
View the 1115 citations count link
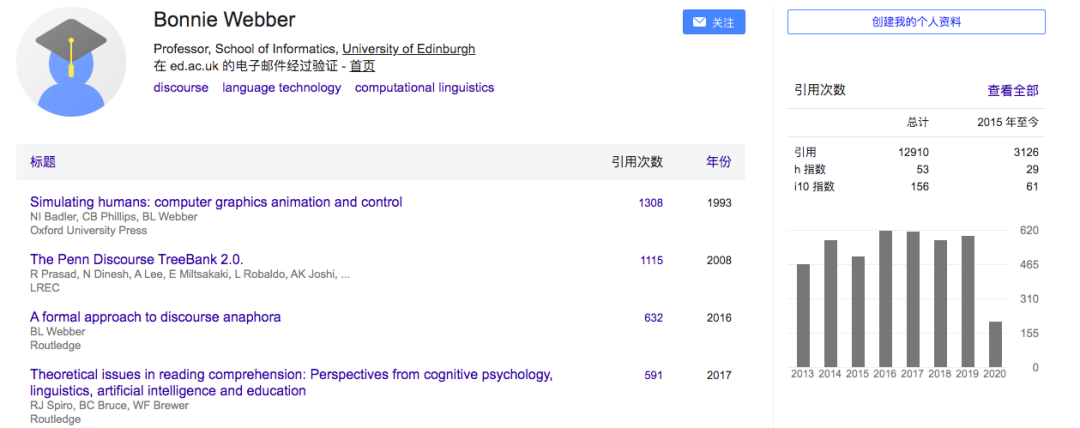point(651,261)
